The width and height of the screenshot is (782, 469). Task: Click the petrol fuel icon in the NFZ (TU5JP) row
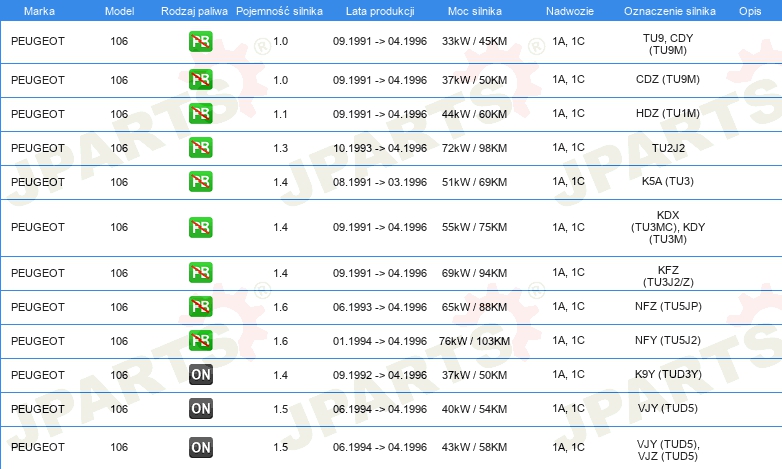click(x=200, y=306)
